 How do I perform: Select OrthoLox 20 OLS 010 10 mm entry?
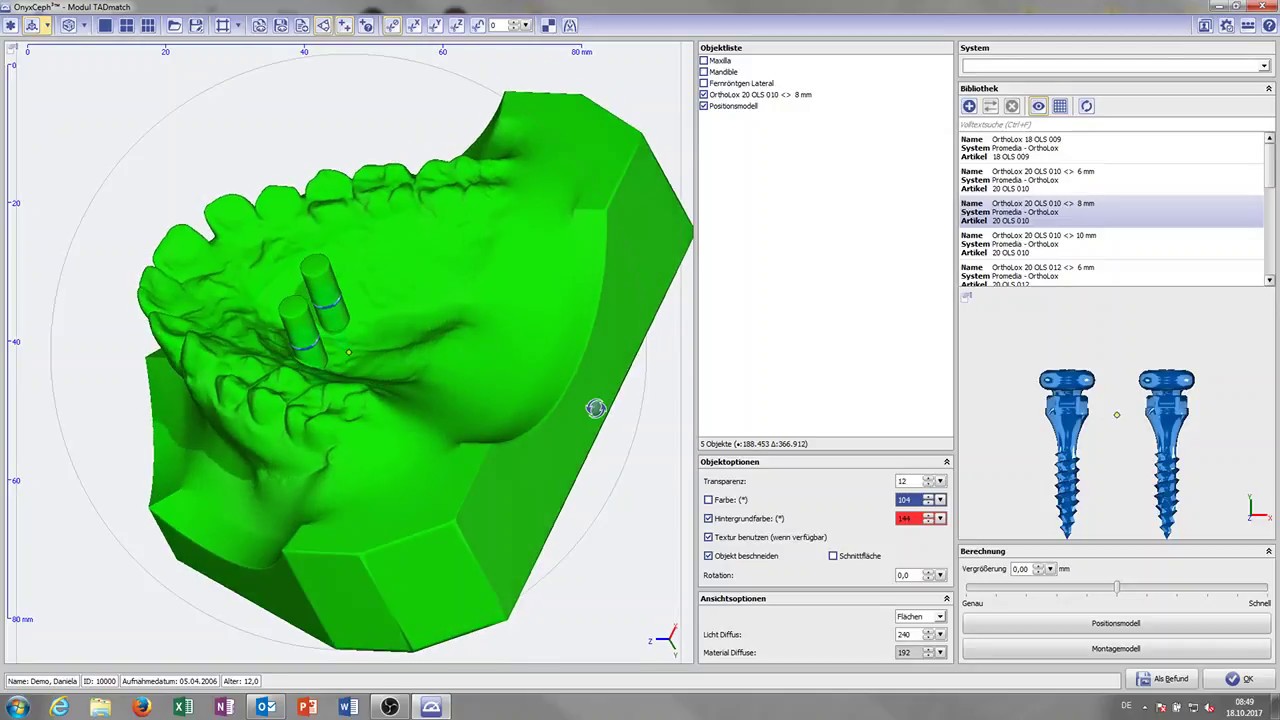pyautogui.click(x=1110, y=244)
